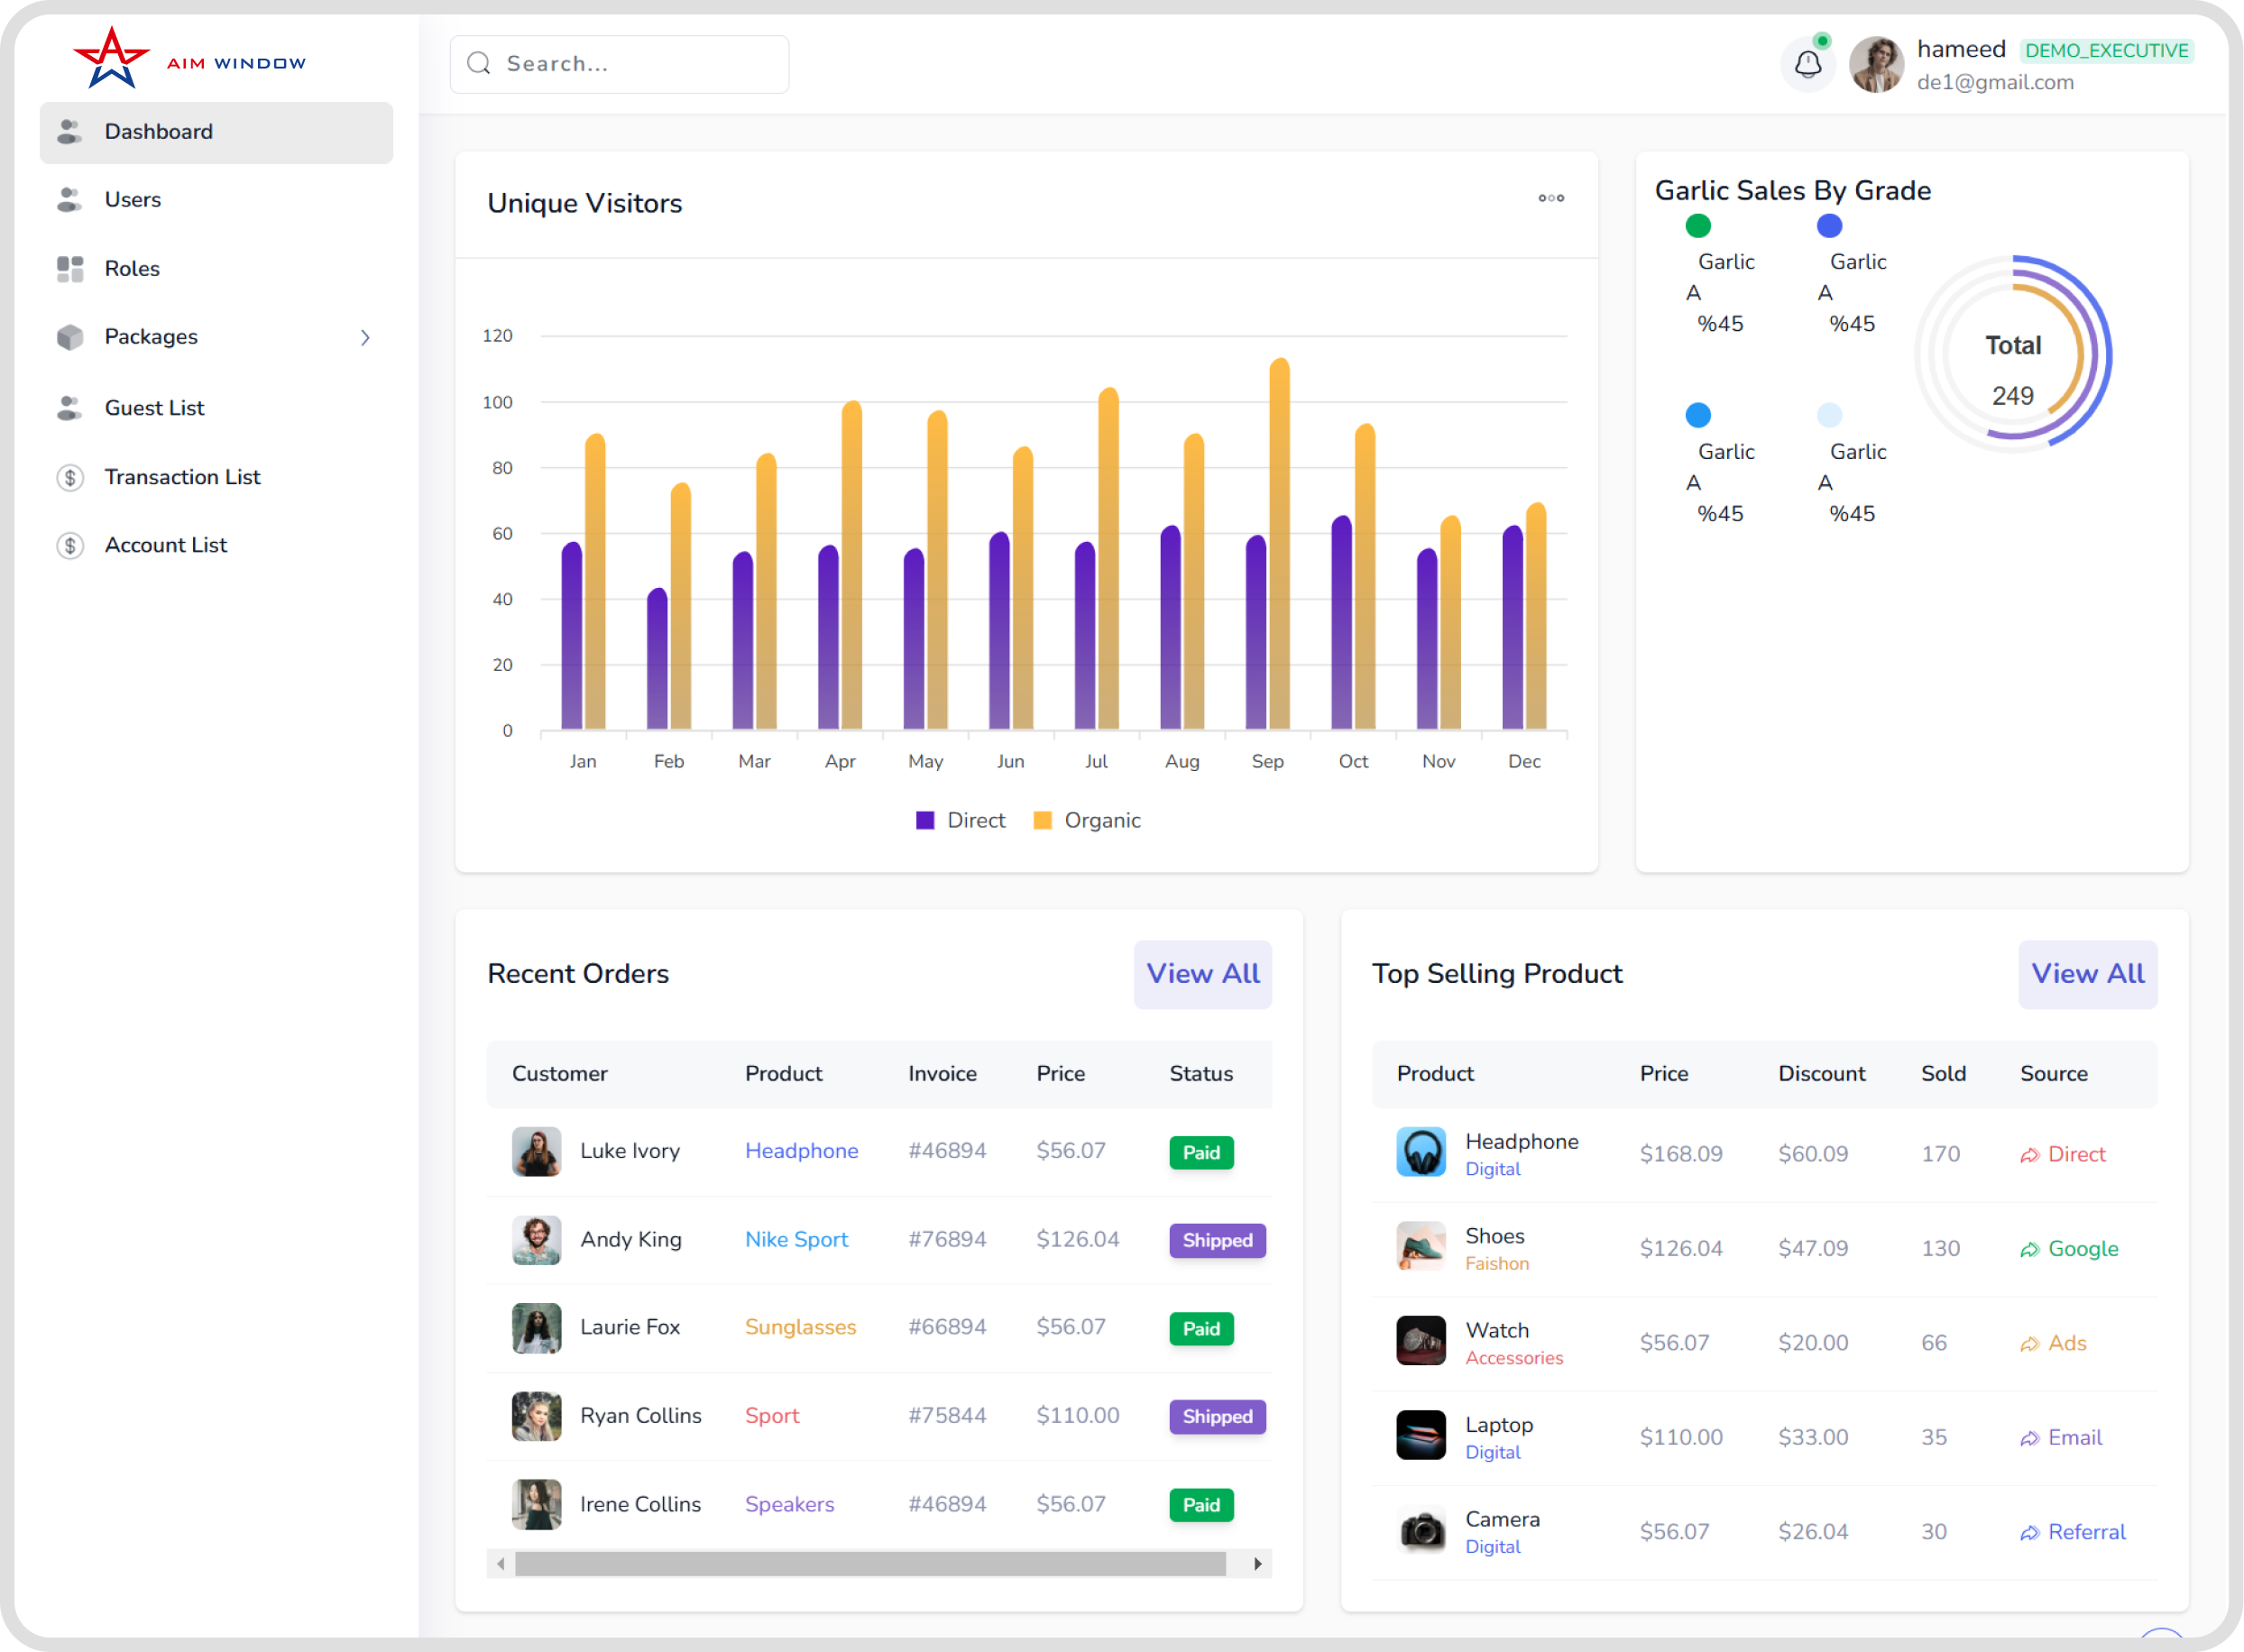Image resolution: width=2244 pixels, height=1652 pixels.
Task: Toggle the green Garlic A legend dot
Action: (x=1697, y=226)
